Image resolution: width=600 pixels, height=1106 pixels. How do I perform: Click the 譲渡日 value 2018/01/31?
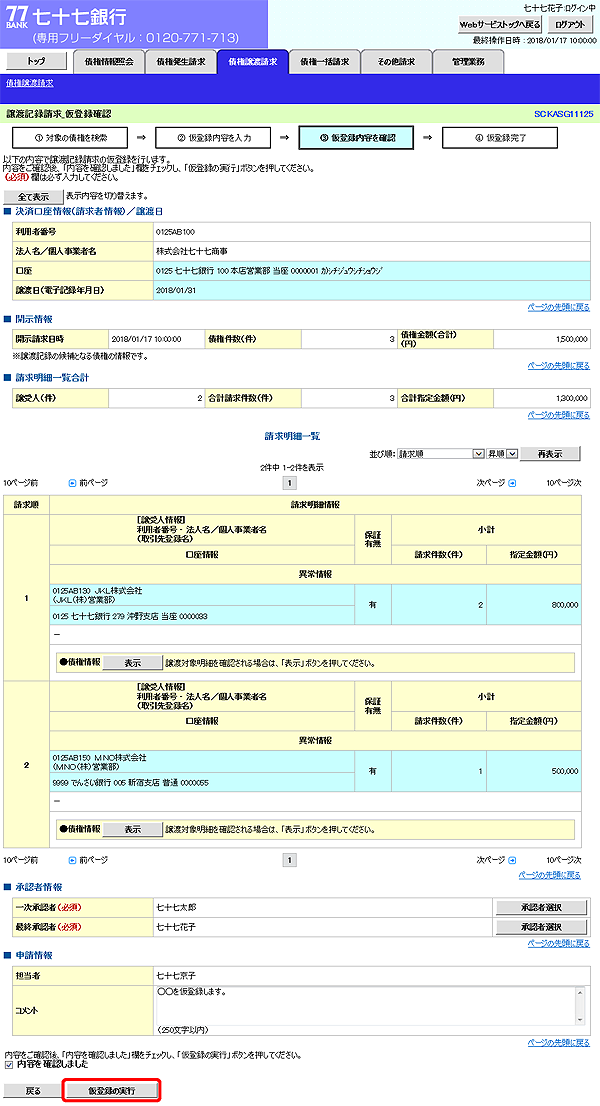176,291
